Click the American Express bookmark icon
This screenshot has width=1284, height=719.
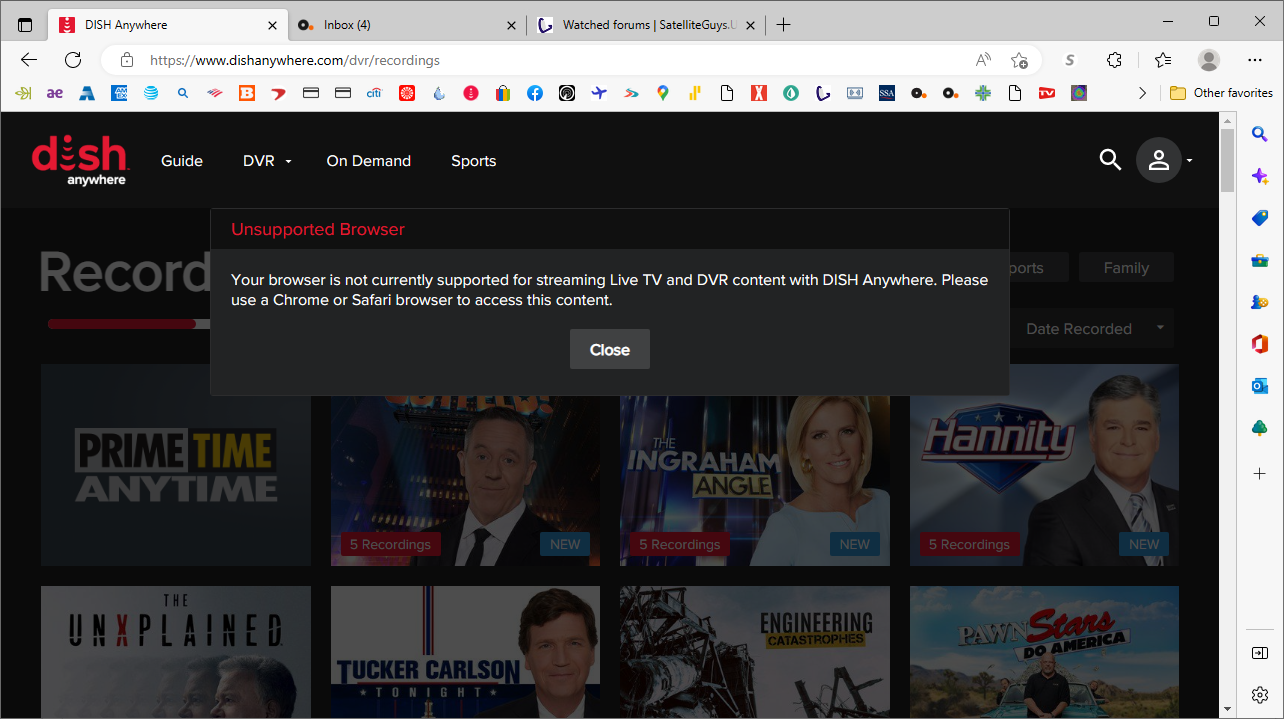coord(119,93)
